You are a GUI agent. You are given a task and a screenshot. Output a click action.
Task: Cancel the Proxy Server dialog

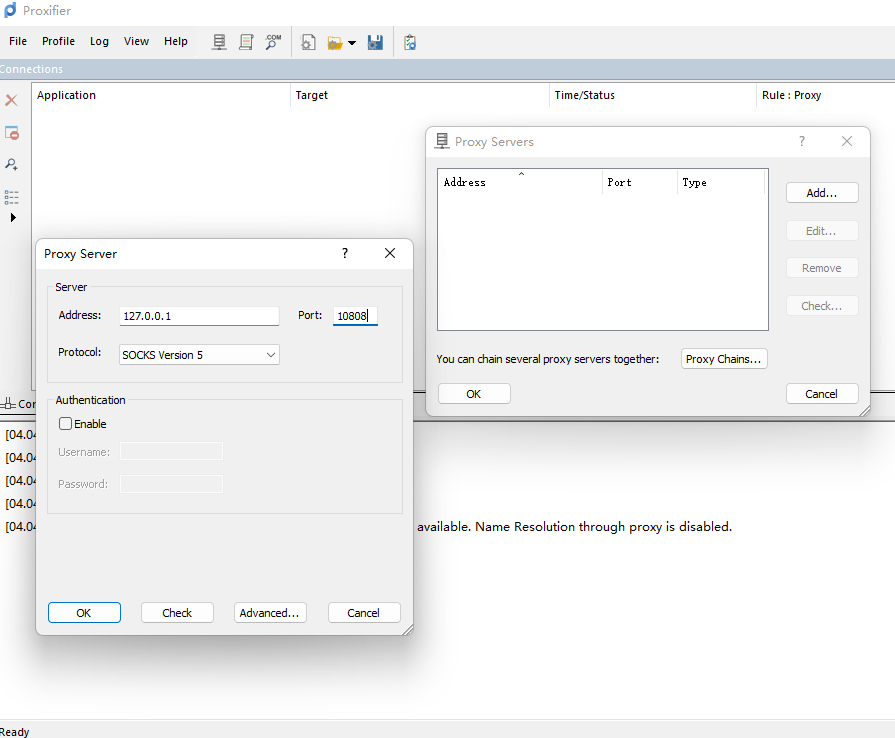pos(364,612)
